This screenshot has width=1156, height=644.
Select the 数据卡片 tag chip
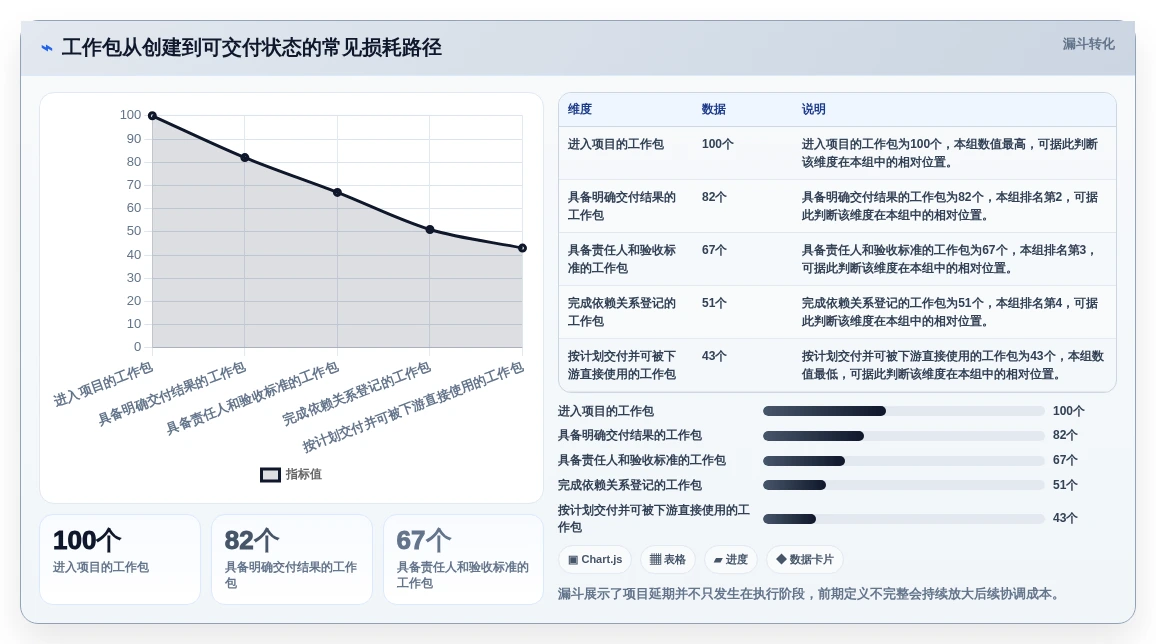pyautogui.click(x=804, y=559)
